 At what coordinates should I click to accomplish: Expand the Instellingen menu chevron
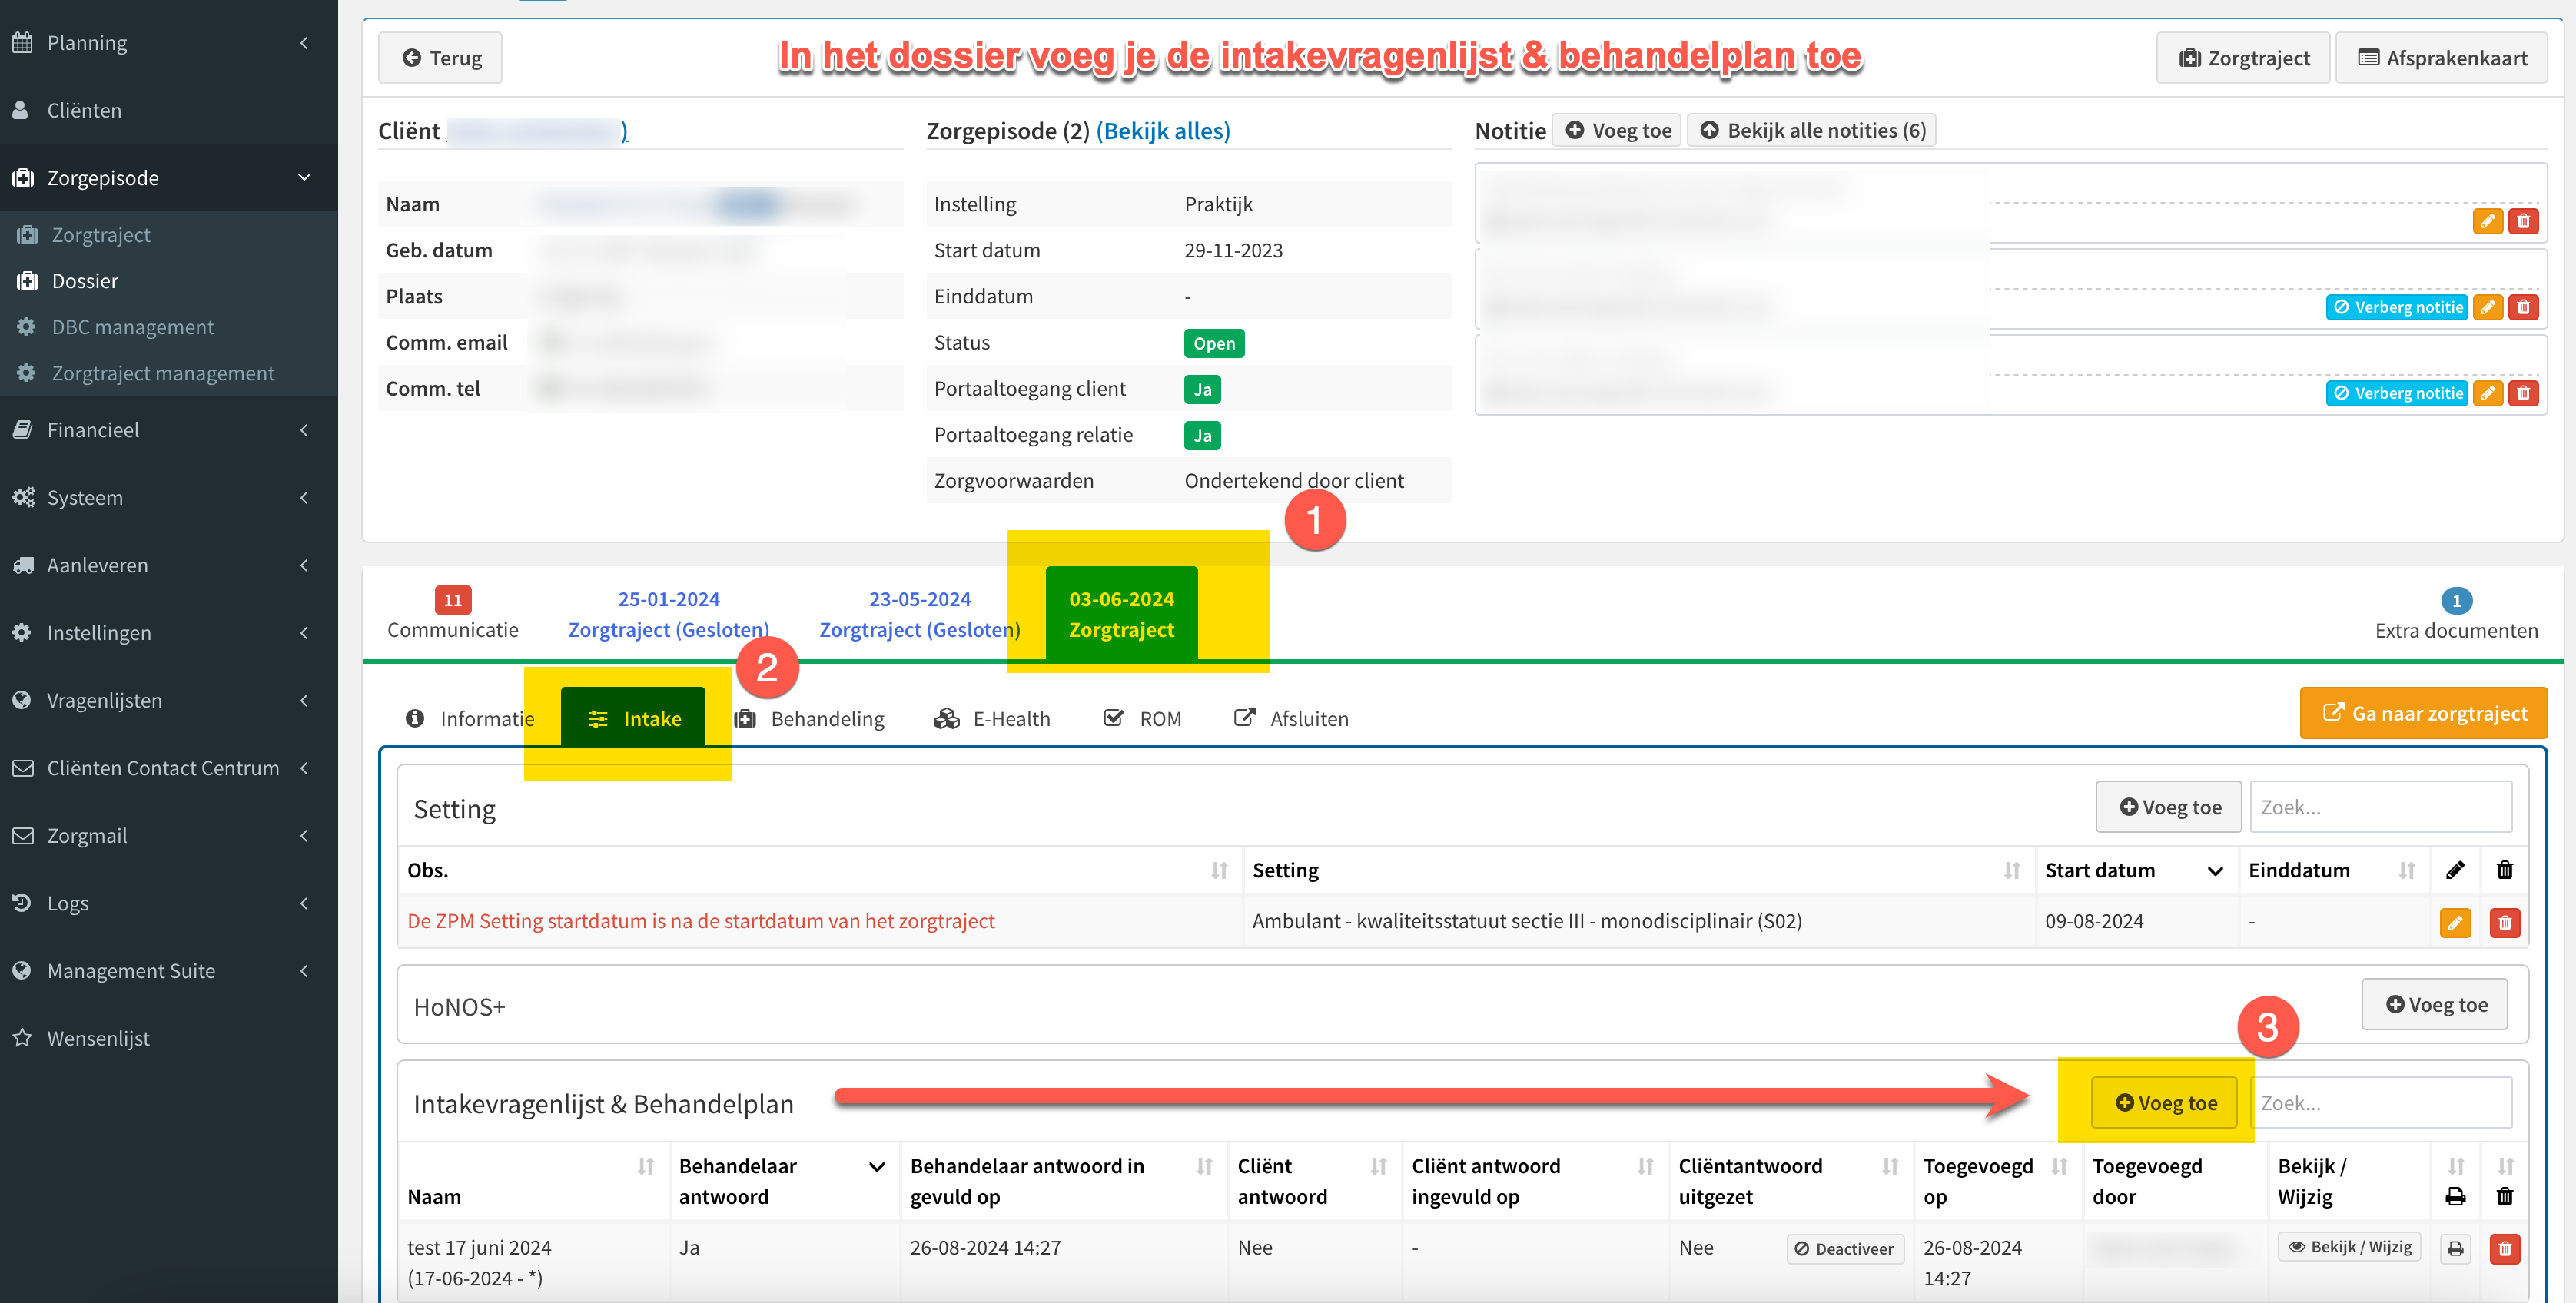click(x=304, y=632)
